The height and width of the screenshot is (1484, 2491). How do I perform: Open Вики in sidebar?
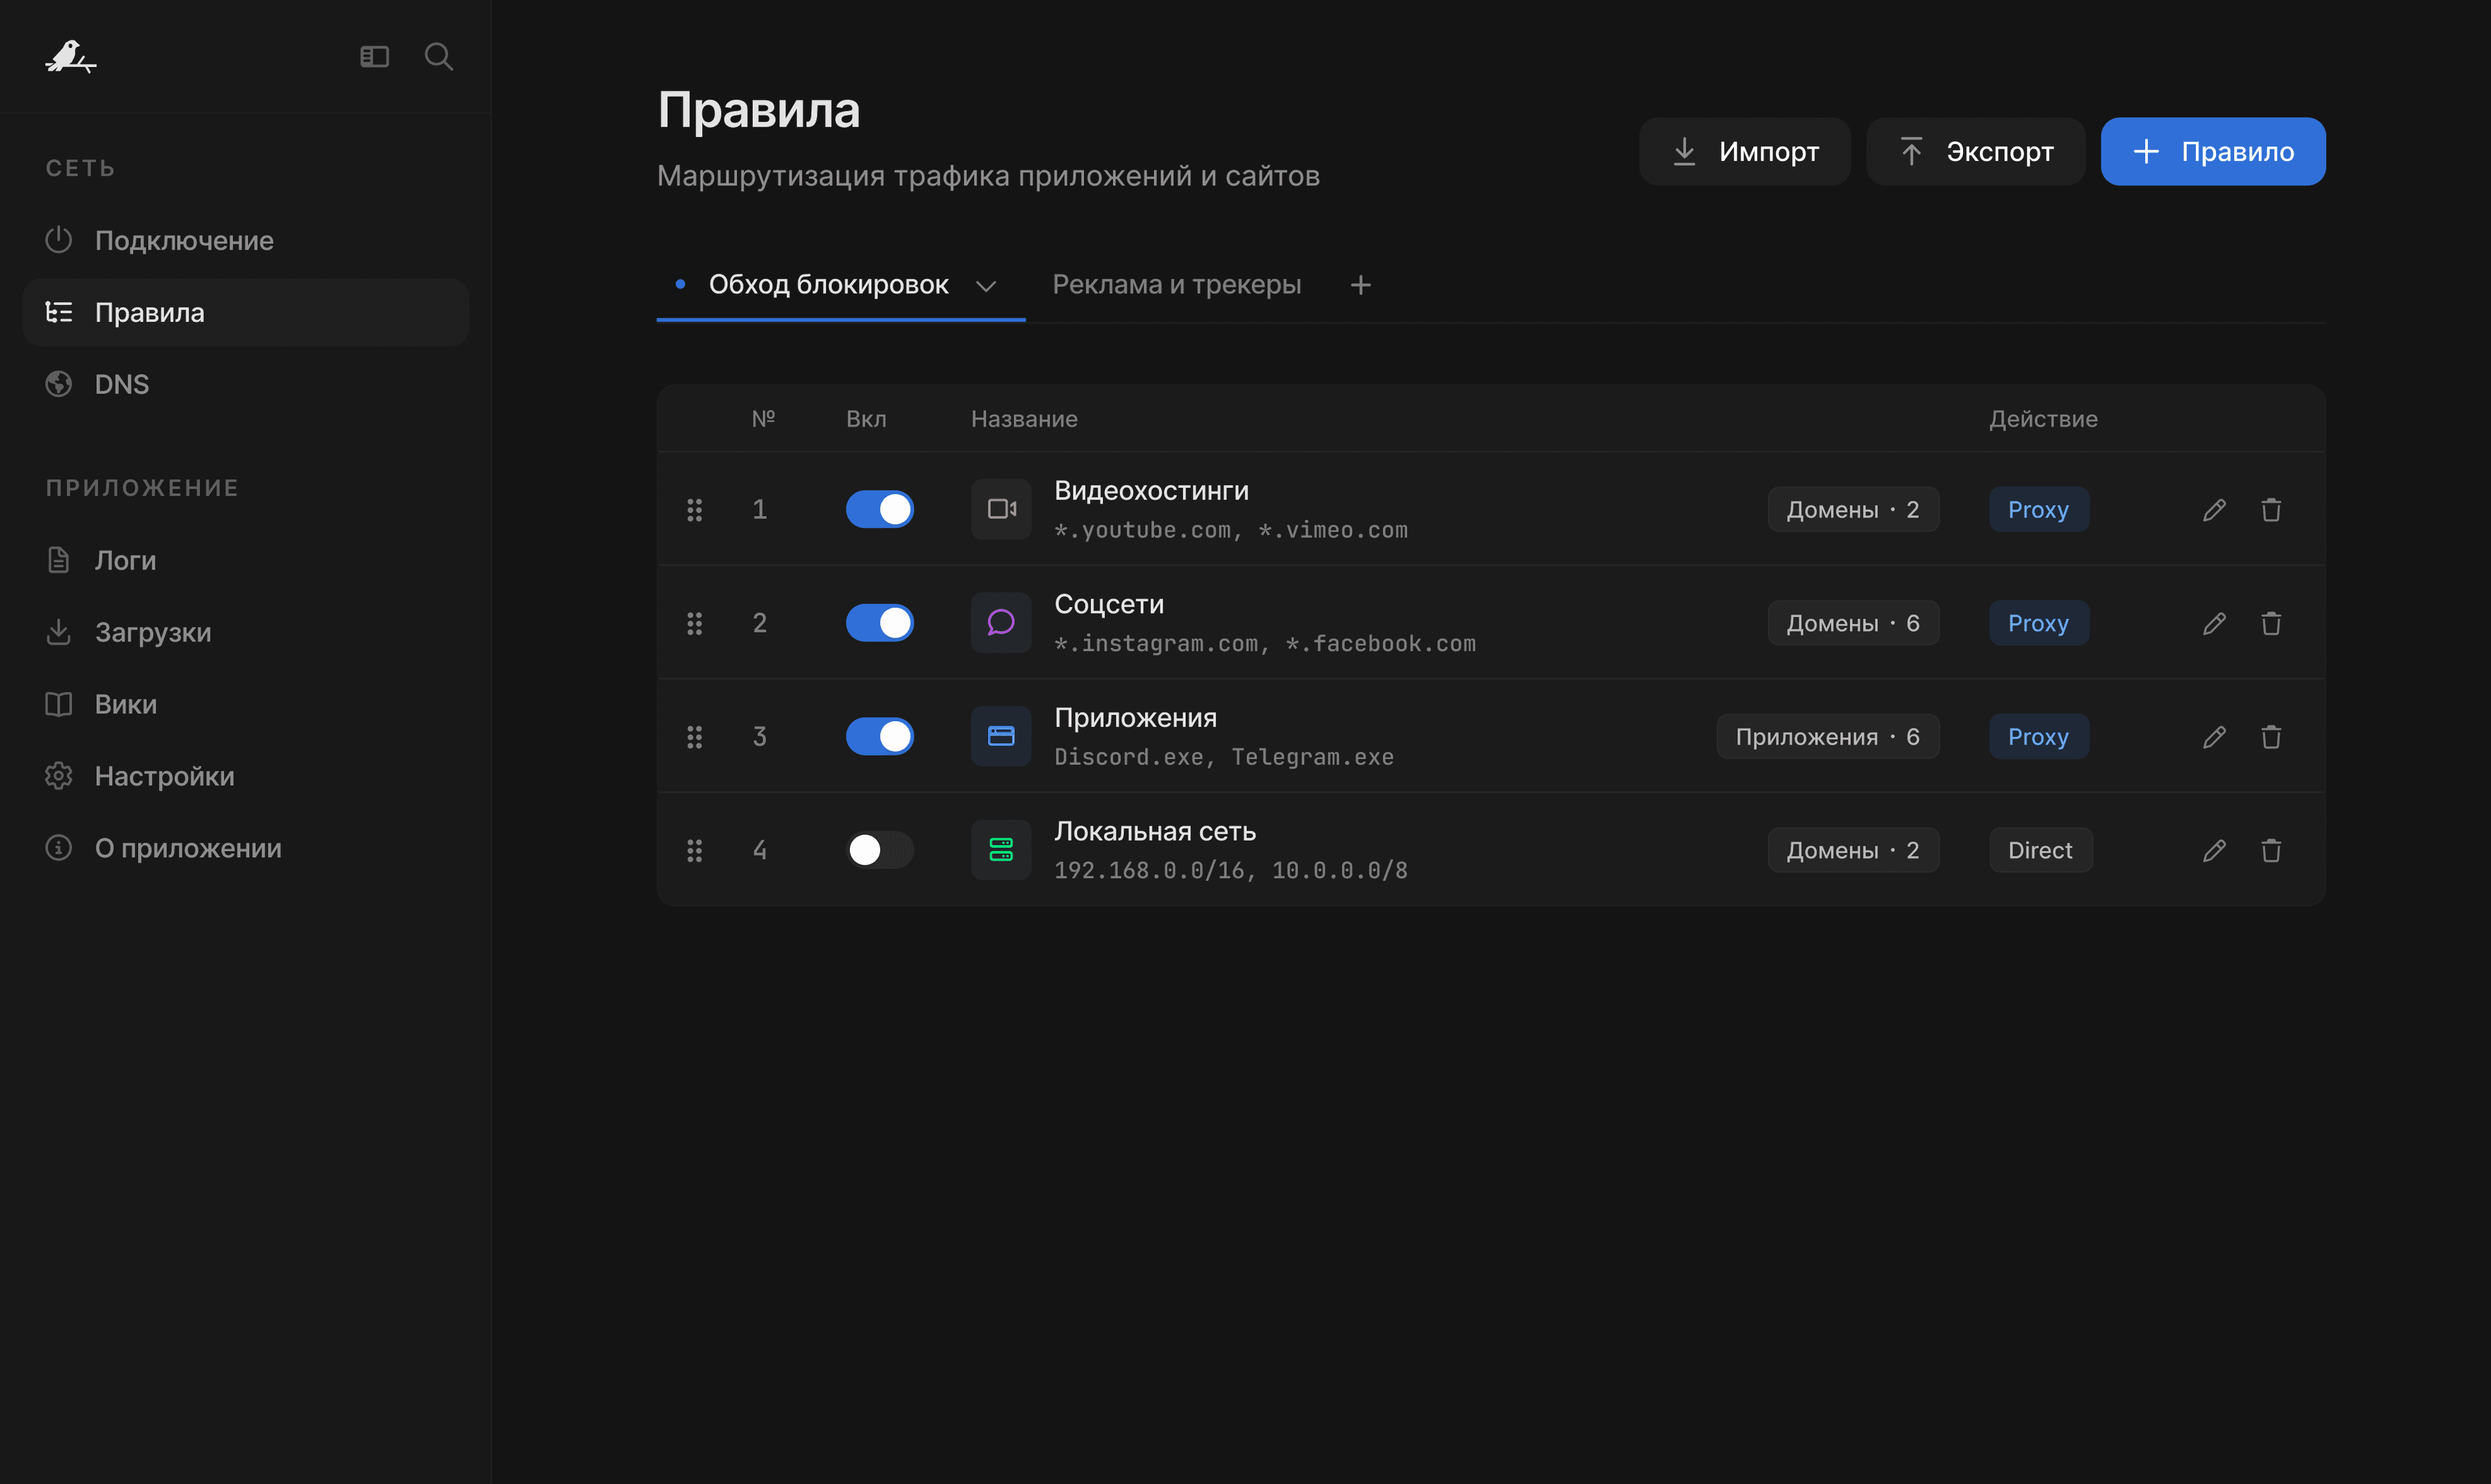click(x=245, y=705)
